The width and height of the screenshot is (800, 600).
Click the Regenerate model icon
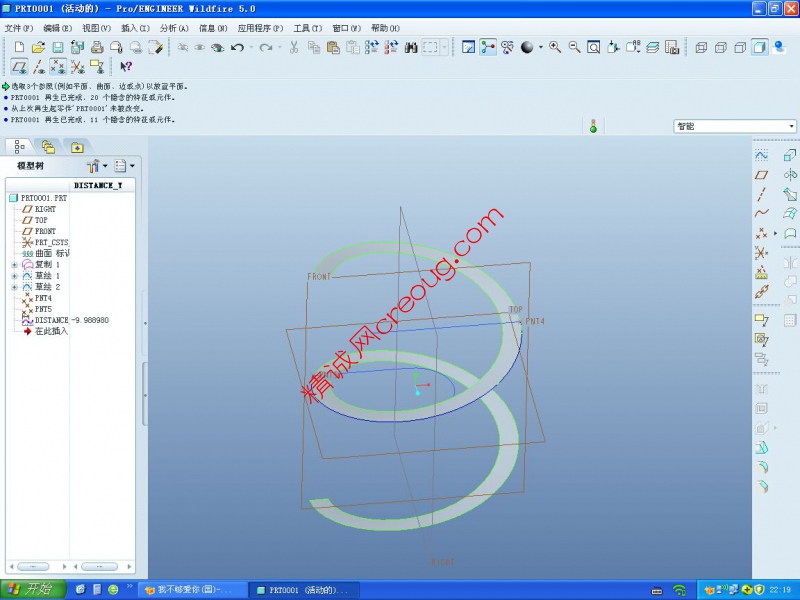point(372,47)
